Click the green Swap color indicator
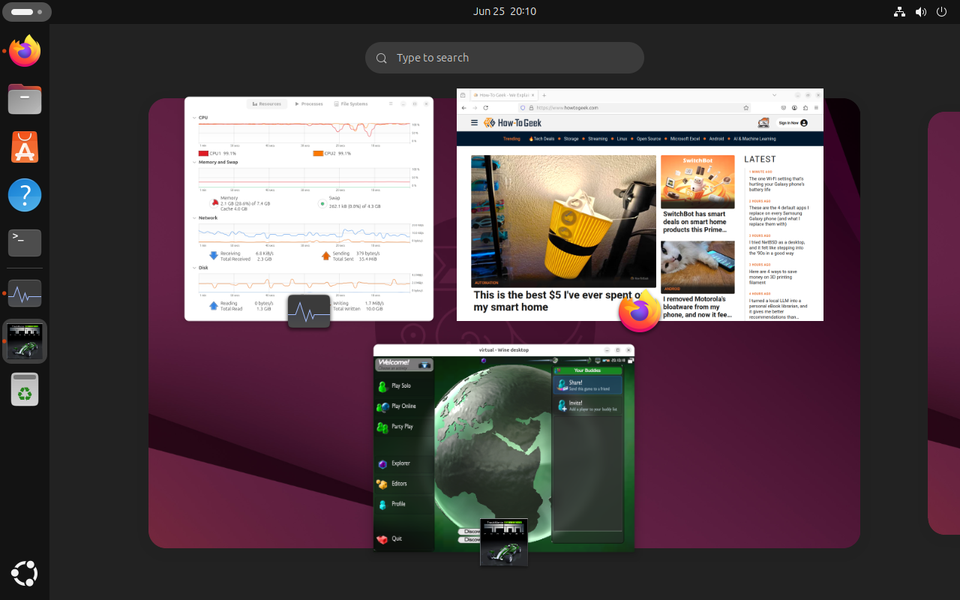 [322, 204]
